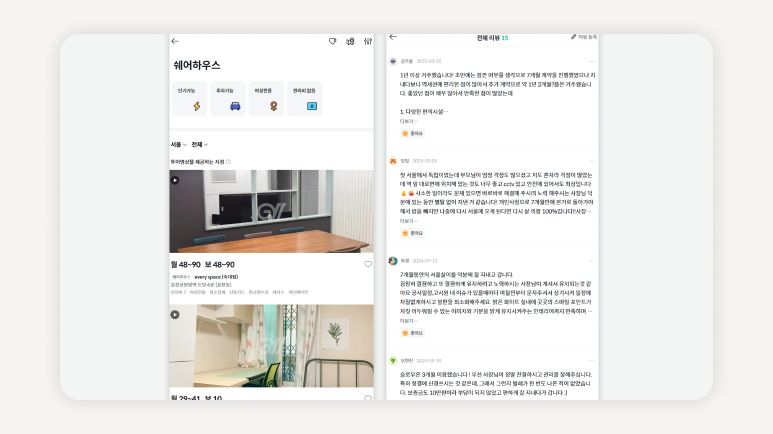Open the avatar of the 2025-03-05 reviewer
The height and width of the screenshot is (434, 773).
point(393,161)
